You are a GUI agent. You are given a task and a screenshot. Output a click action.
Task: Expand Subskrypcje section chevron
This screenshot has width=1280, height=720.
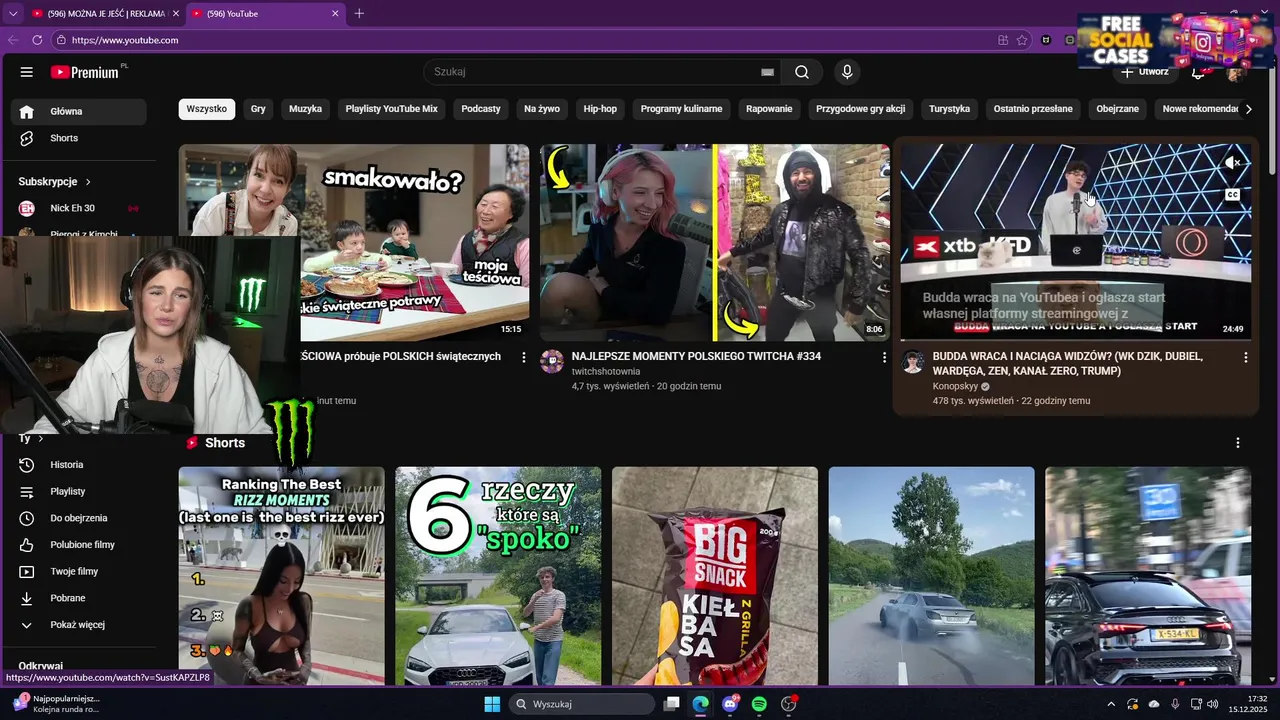point(88,182)
